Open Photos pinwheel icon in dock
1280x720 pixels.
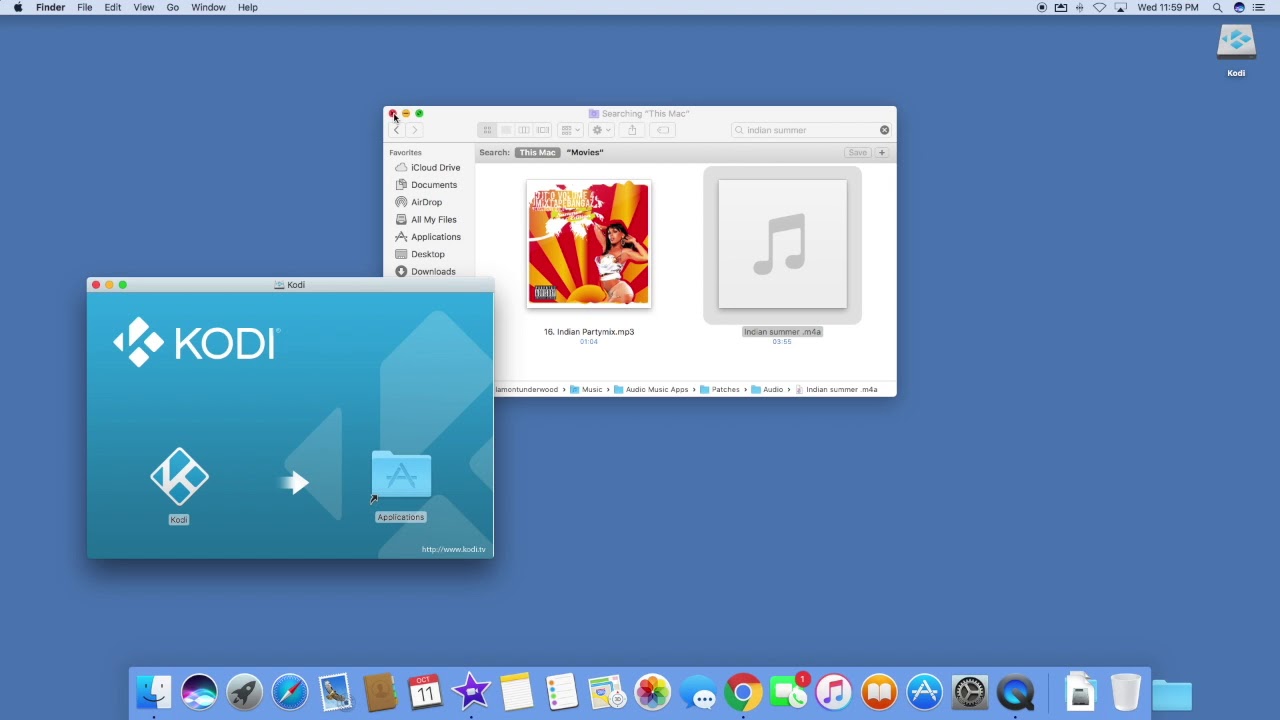click(652, 692)
